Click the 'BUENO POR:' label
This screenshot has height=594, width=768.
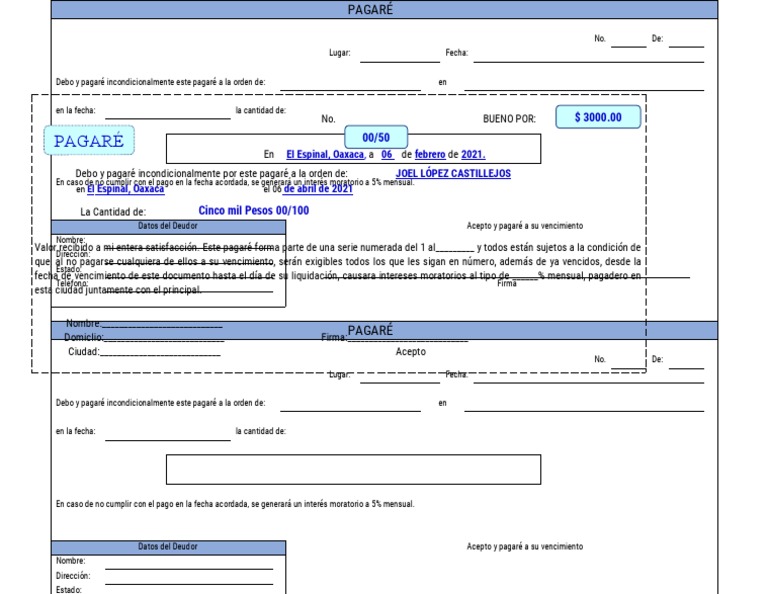click(509, 119)
